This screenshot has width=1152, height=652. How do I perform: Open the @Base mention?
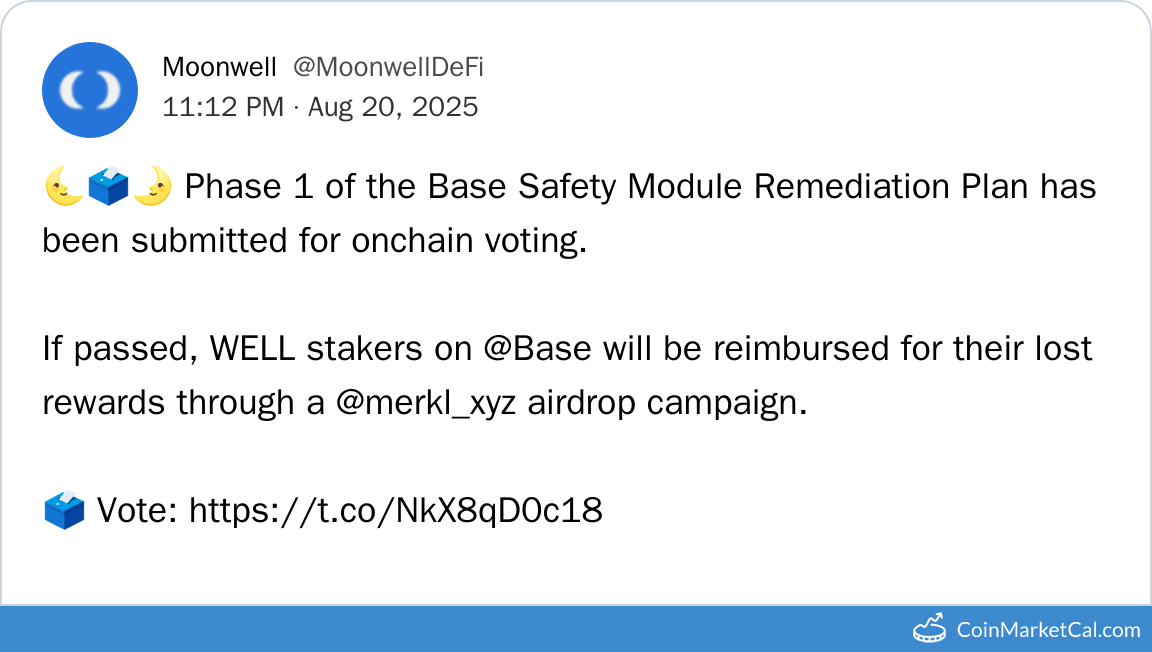[535, 349]
